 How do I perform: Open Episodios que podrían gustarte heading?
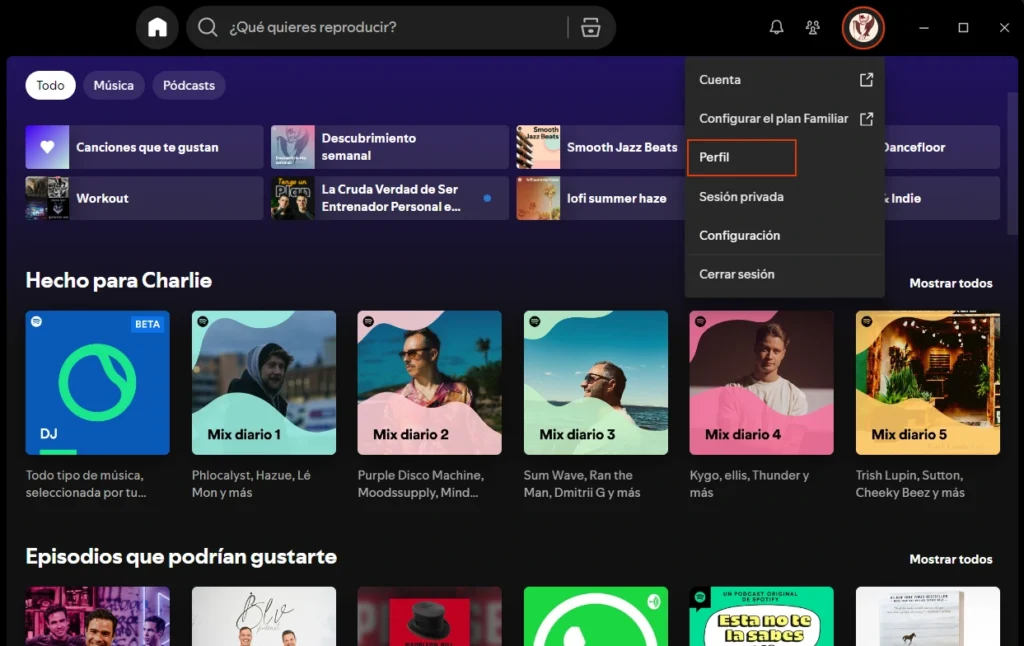[181, 557]
